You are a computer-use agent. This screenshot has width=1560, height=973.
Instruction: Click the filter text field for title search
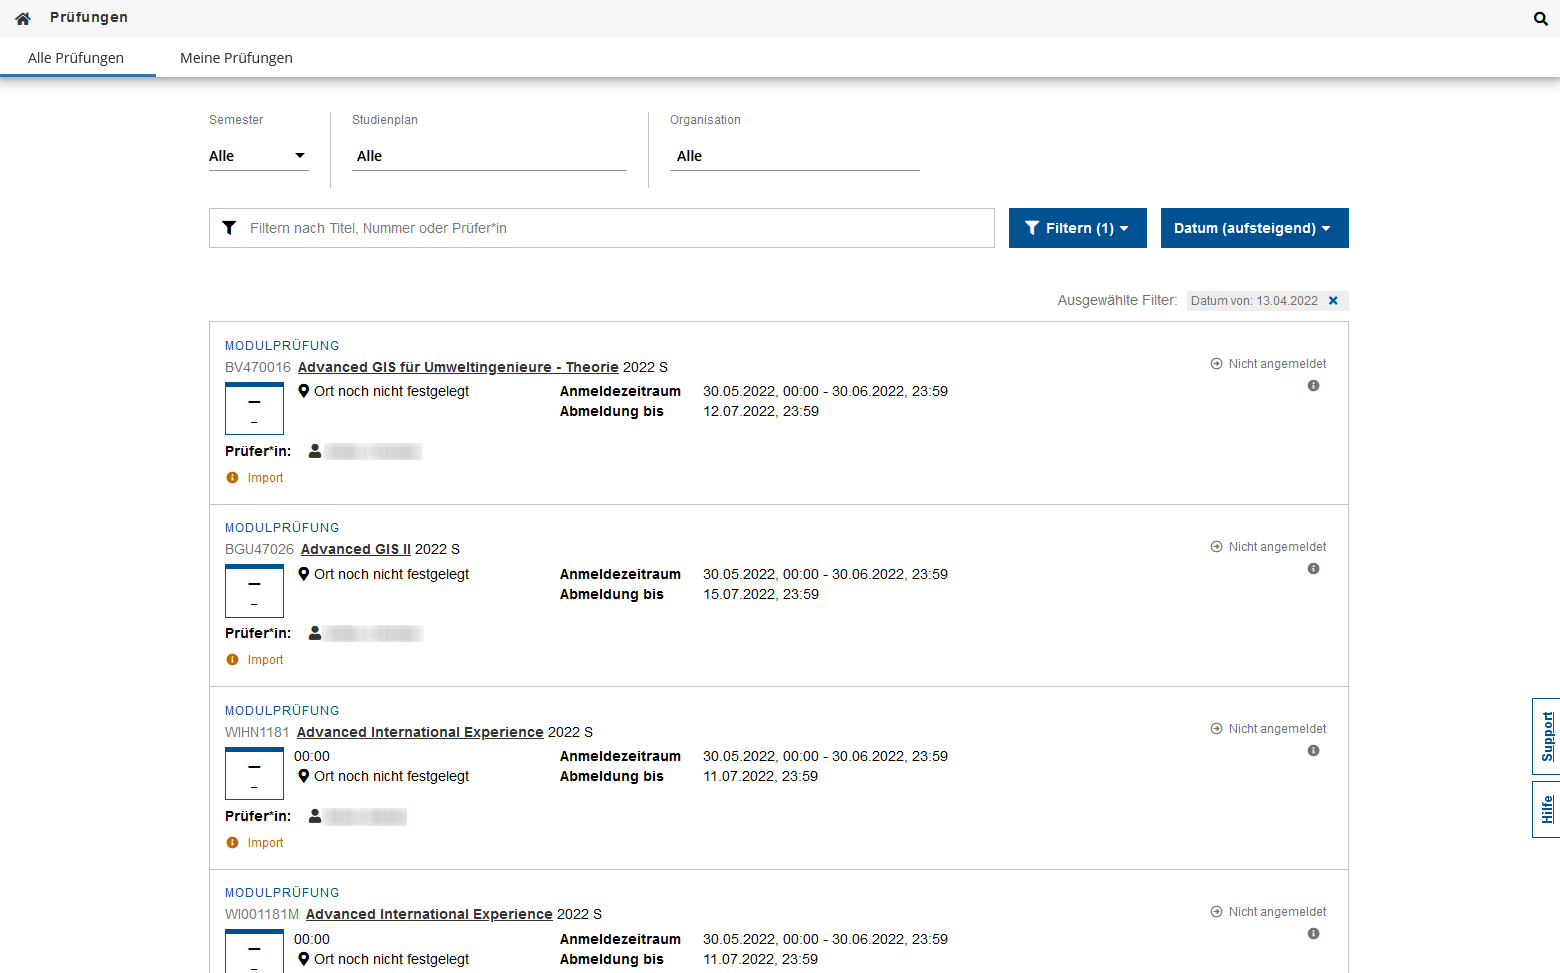pos(615,228)
